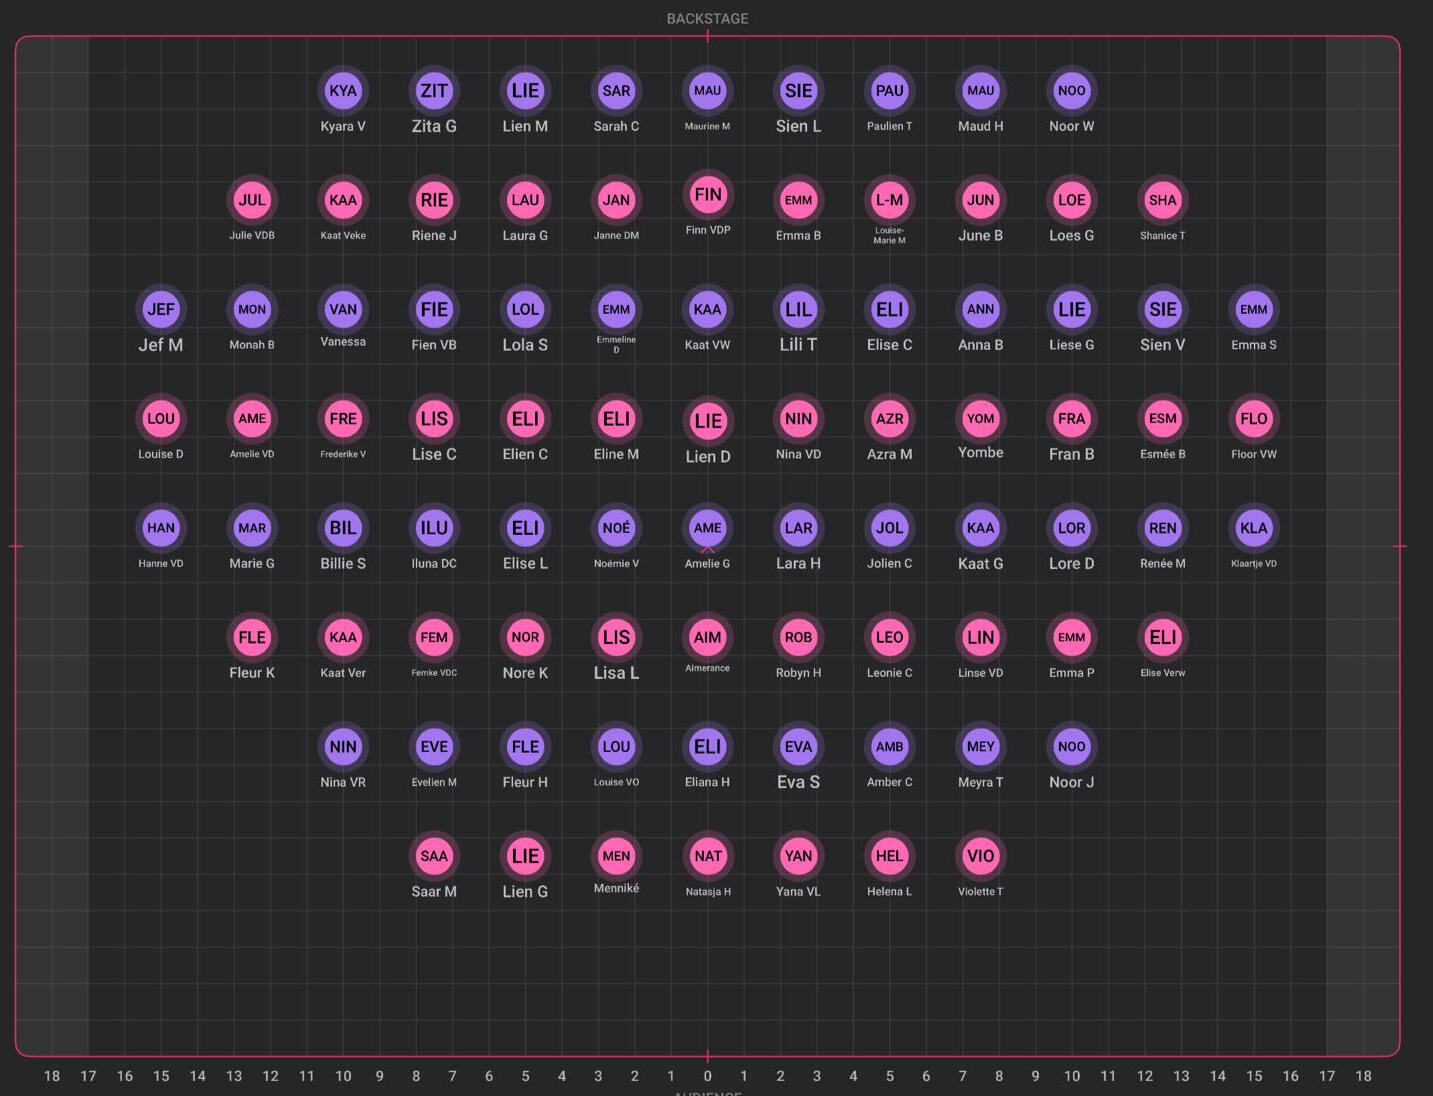Click Klaartje VD's purple KLA marker
The height and width of the screenshot is (1096, 1433).
(x=1254, y=528)
